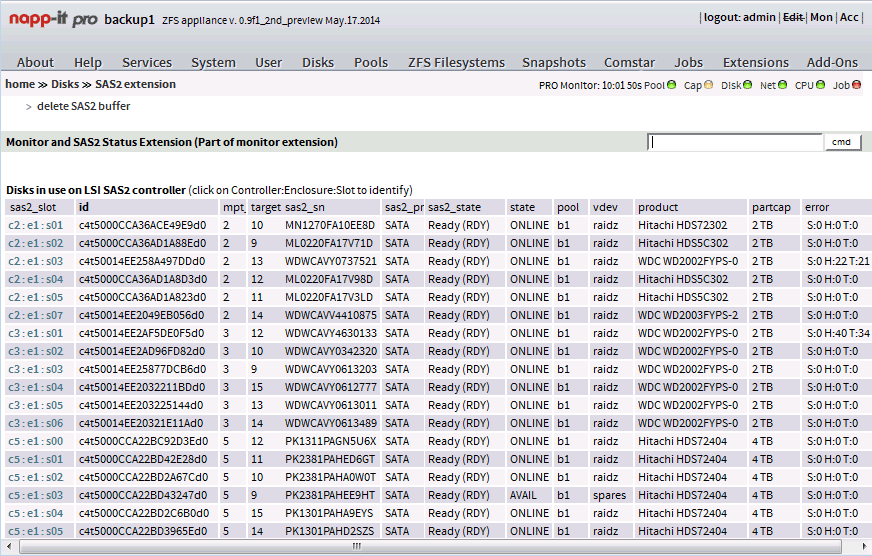
Task: Select serial number PK1311PAGN5U6X
Action: click(330, 441)
